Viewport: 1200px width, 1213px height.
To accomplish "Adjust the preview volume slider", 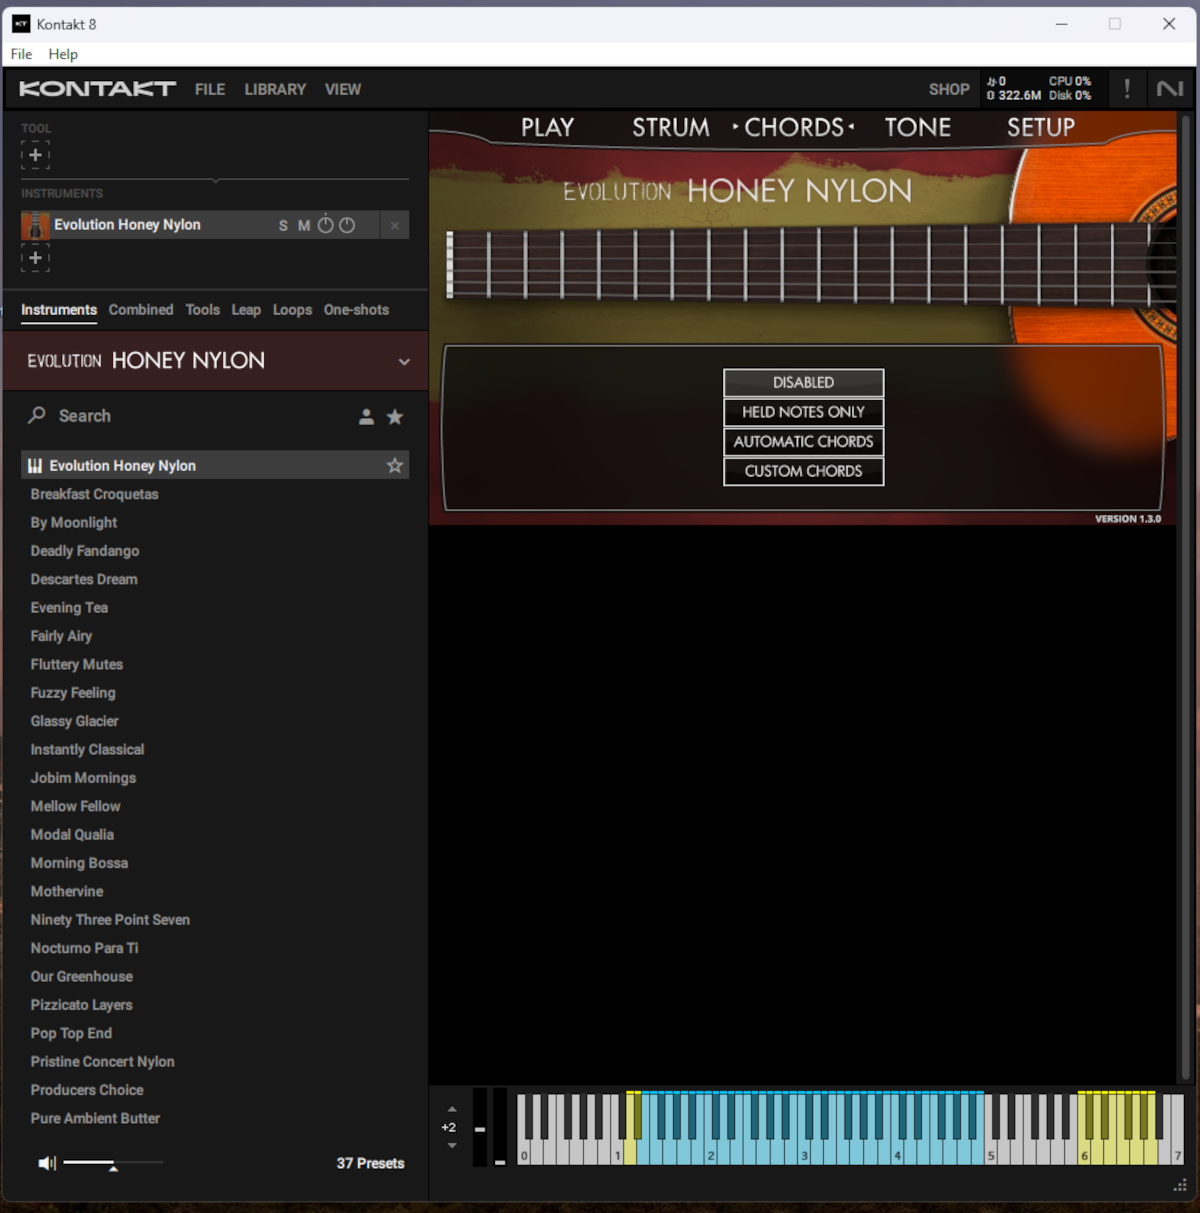I will (112, 1163).
